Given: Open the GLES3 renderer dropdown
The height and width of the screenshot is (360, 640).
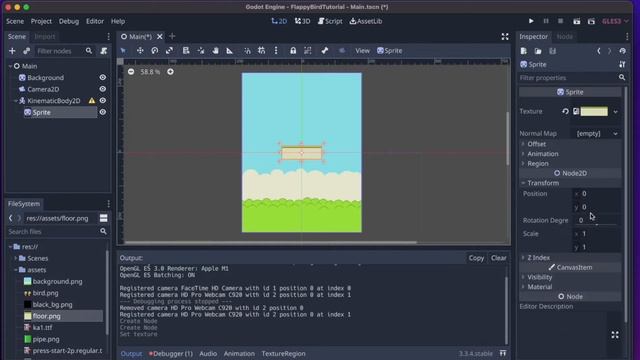Looking at the screenshot, I should 616,21.
